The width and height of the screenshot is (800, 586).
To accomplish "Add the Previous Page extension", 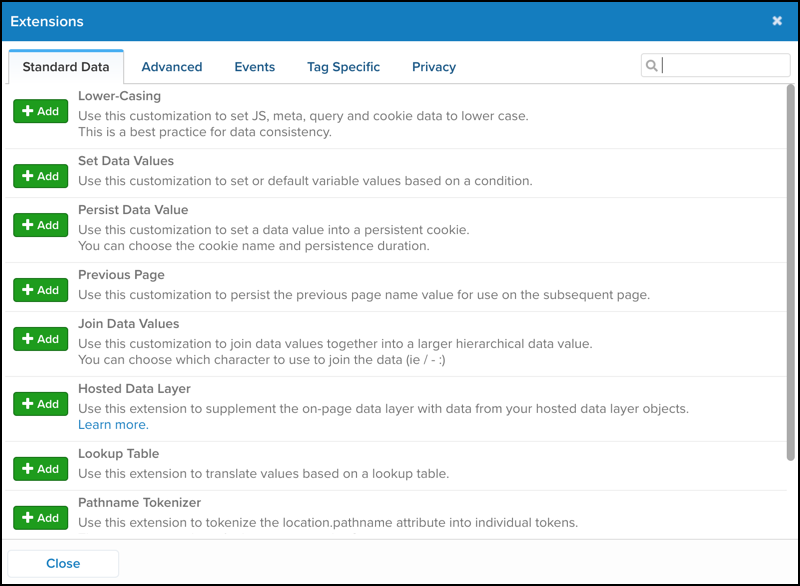I will [40, 290].
